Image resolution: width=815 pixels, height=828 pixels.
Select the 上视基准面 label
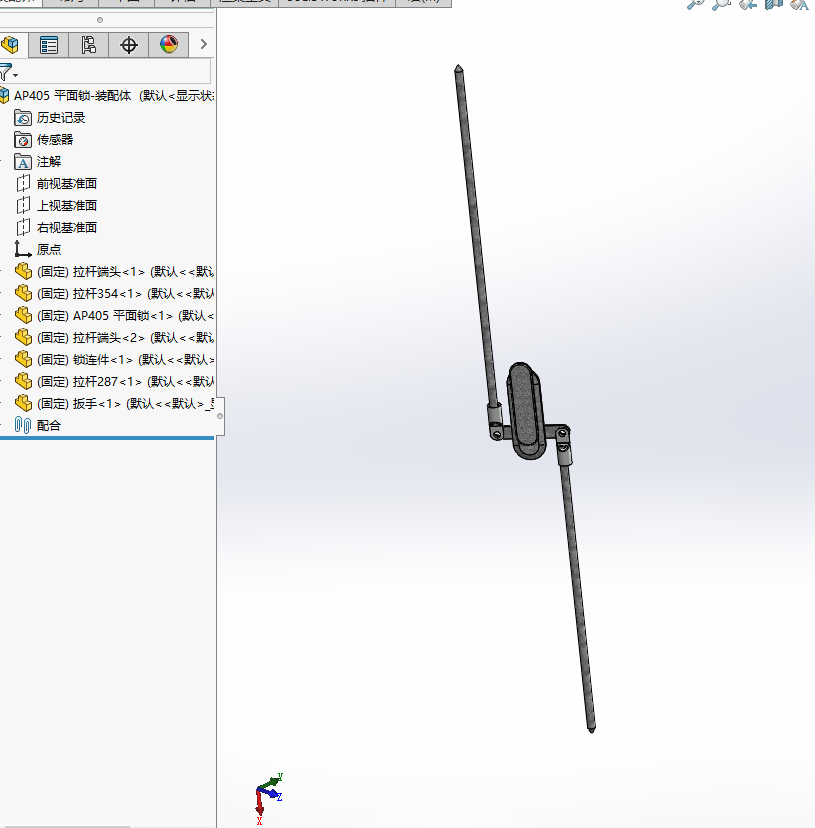point(67,205)
